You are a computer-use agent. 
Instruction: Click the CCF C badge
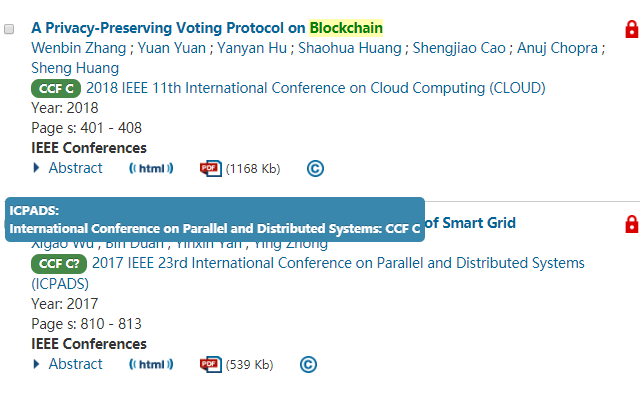56,89
